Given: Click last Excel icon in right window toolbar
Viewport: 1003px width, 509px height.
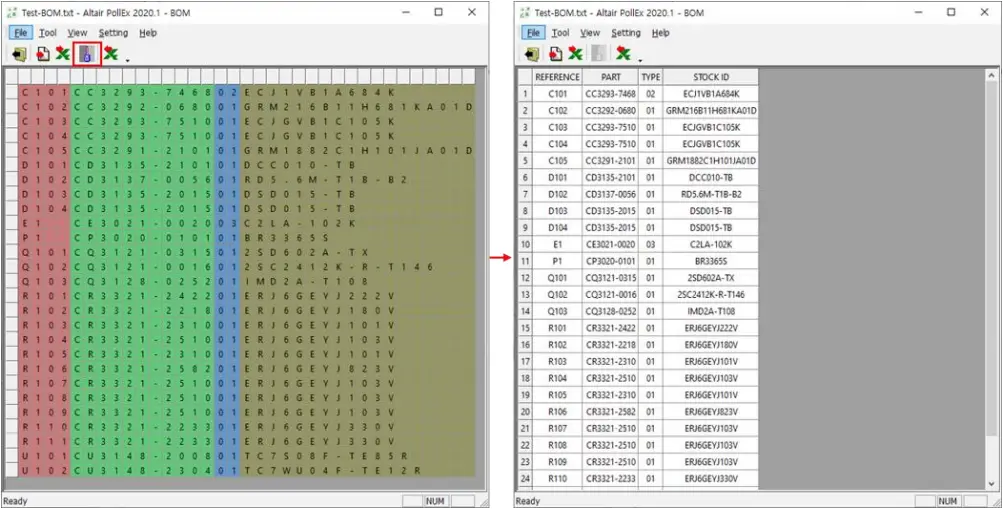Looking at the screenshot, I should coord(623,54).
